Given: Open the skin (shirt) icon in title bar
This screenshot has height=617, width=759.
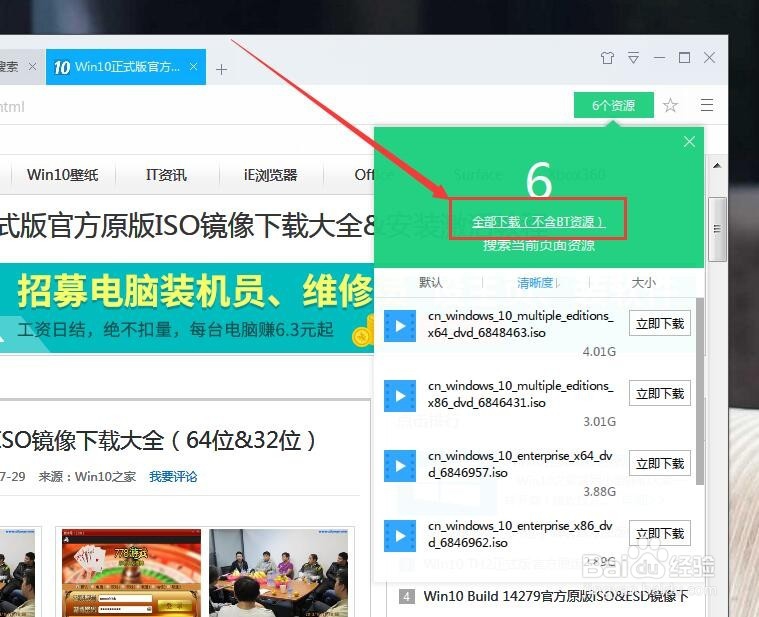Looking at the screenshot, I should pos(607,58).
